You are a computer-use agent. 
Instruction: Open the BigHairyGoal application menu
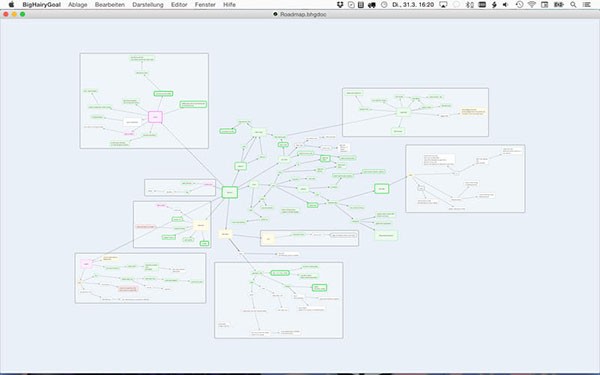coord(42,5)
